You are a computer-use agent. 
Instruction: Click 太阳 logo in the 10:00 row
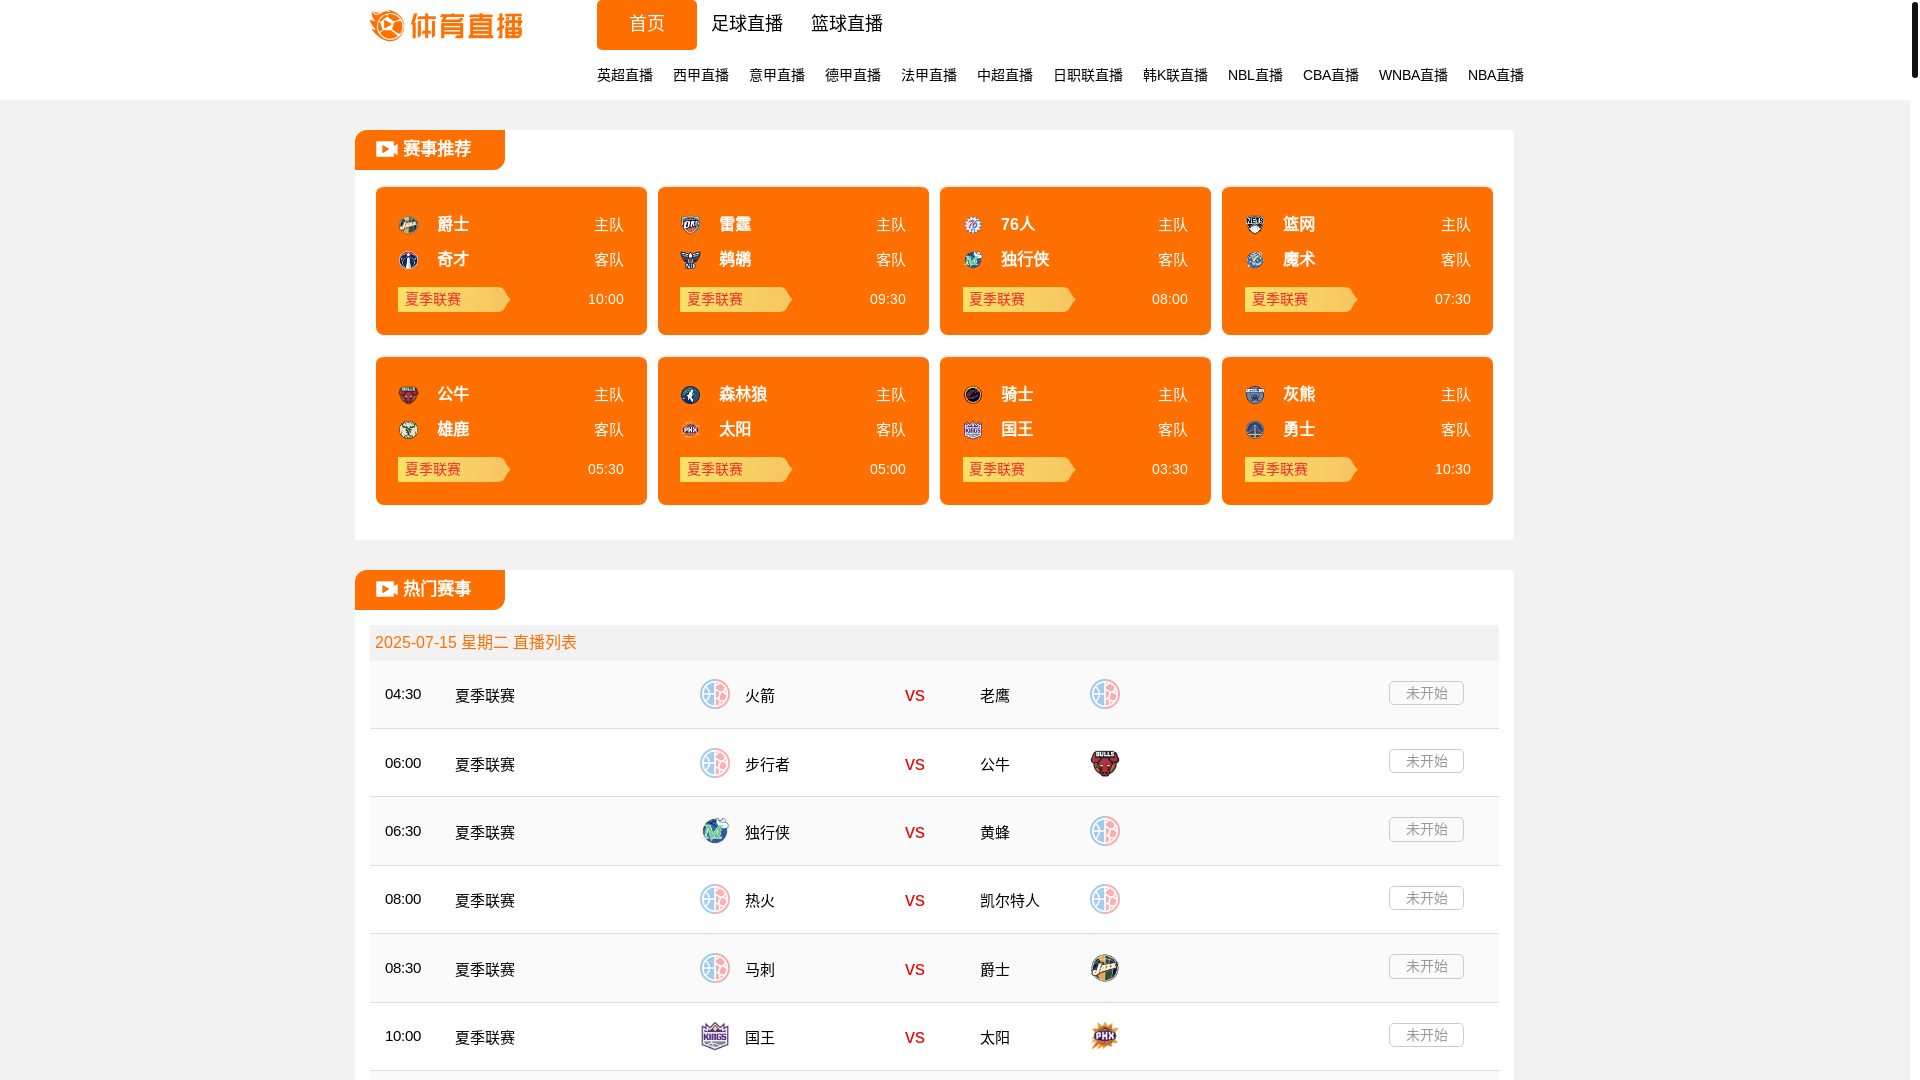point(1105,1036)
